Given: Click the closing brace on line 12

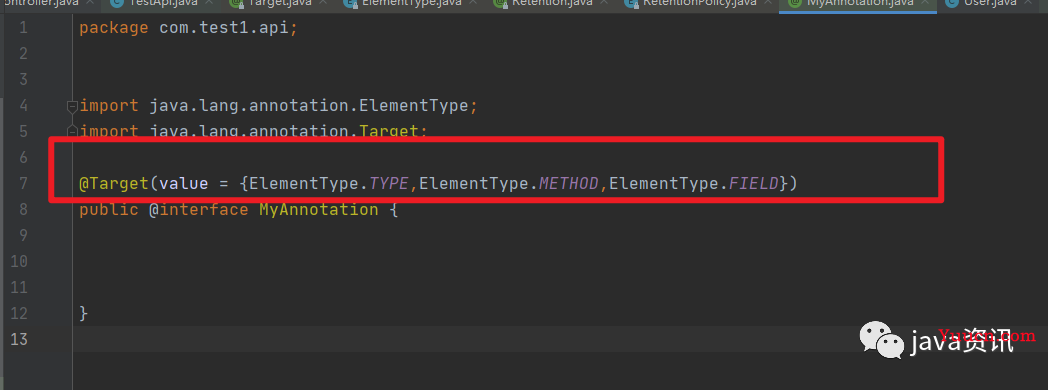Looking at the screenshot, I should tap(84, 313).
